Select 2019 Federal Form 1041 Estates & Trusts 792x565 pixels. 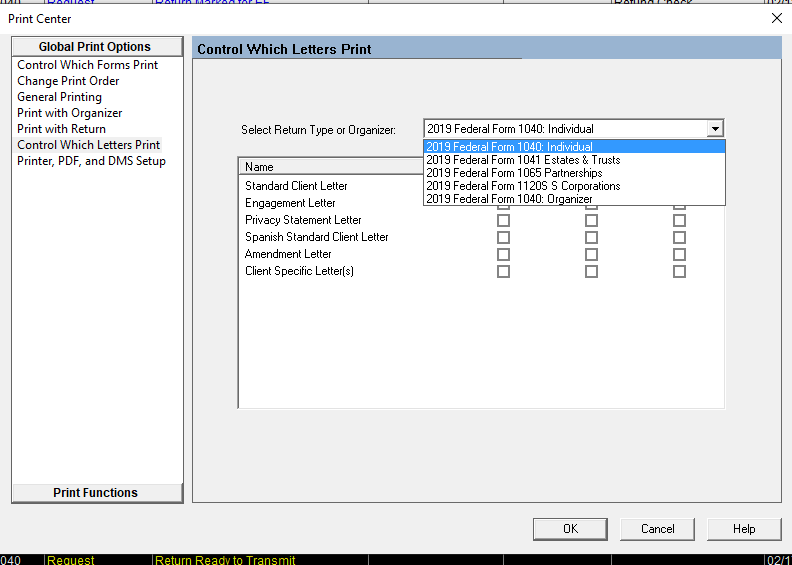(523, 160)
